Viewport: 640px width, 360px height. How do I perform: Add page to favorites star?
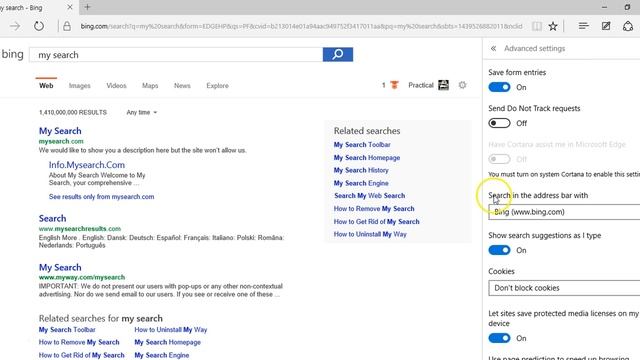pos(553,26)
